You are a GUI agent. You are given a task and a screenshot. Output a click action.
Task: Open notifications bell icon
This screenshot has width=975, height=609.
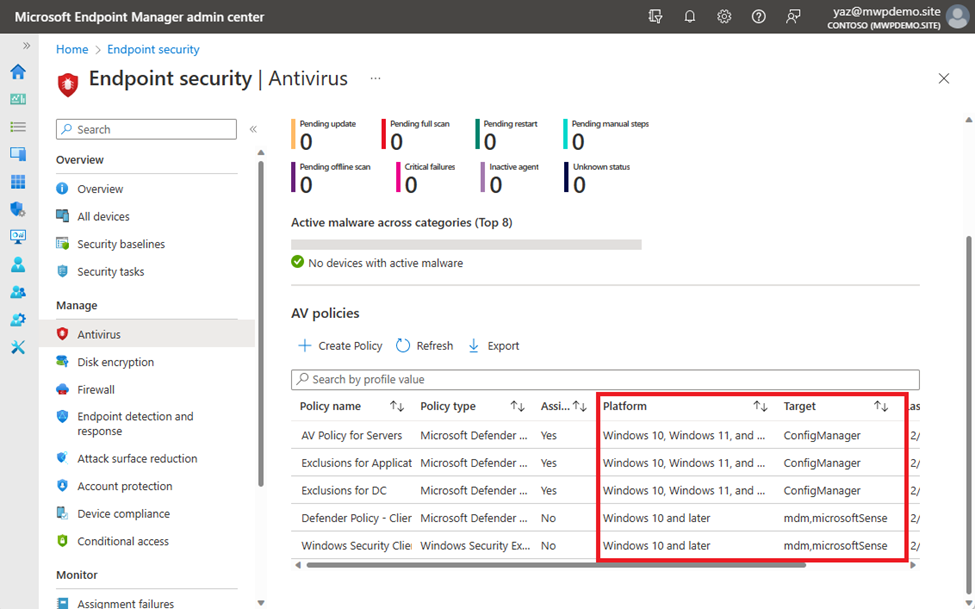[690, 17]
